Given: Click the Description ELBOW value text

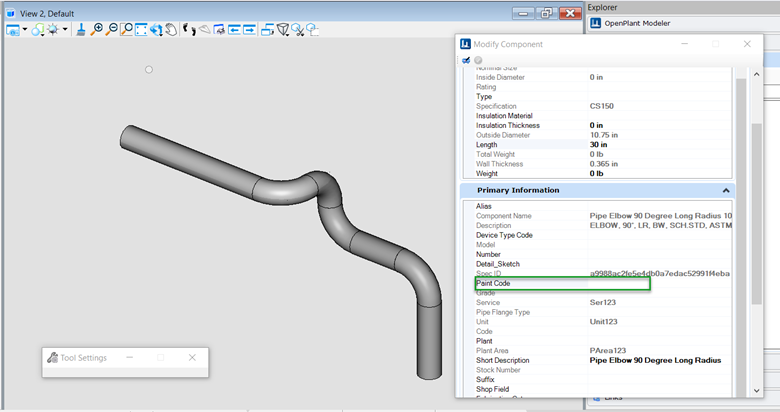Looking at the screenshot, I should pos(661,225).
